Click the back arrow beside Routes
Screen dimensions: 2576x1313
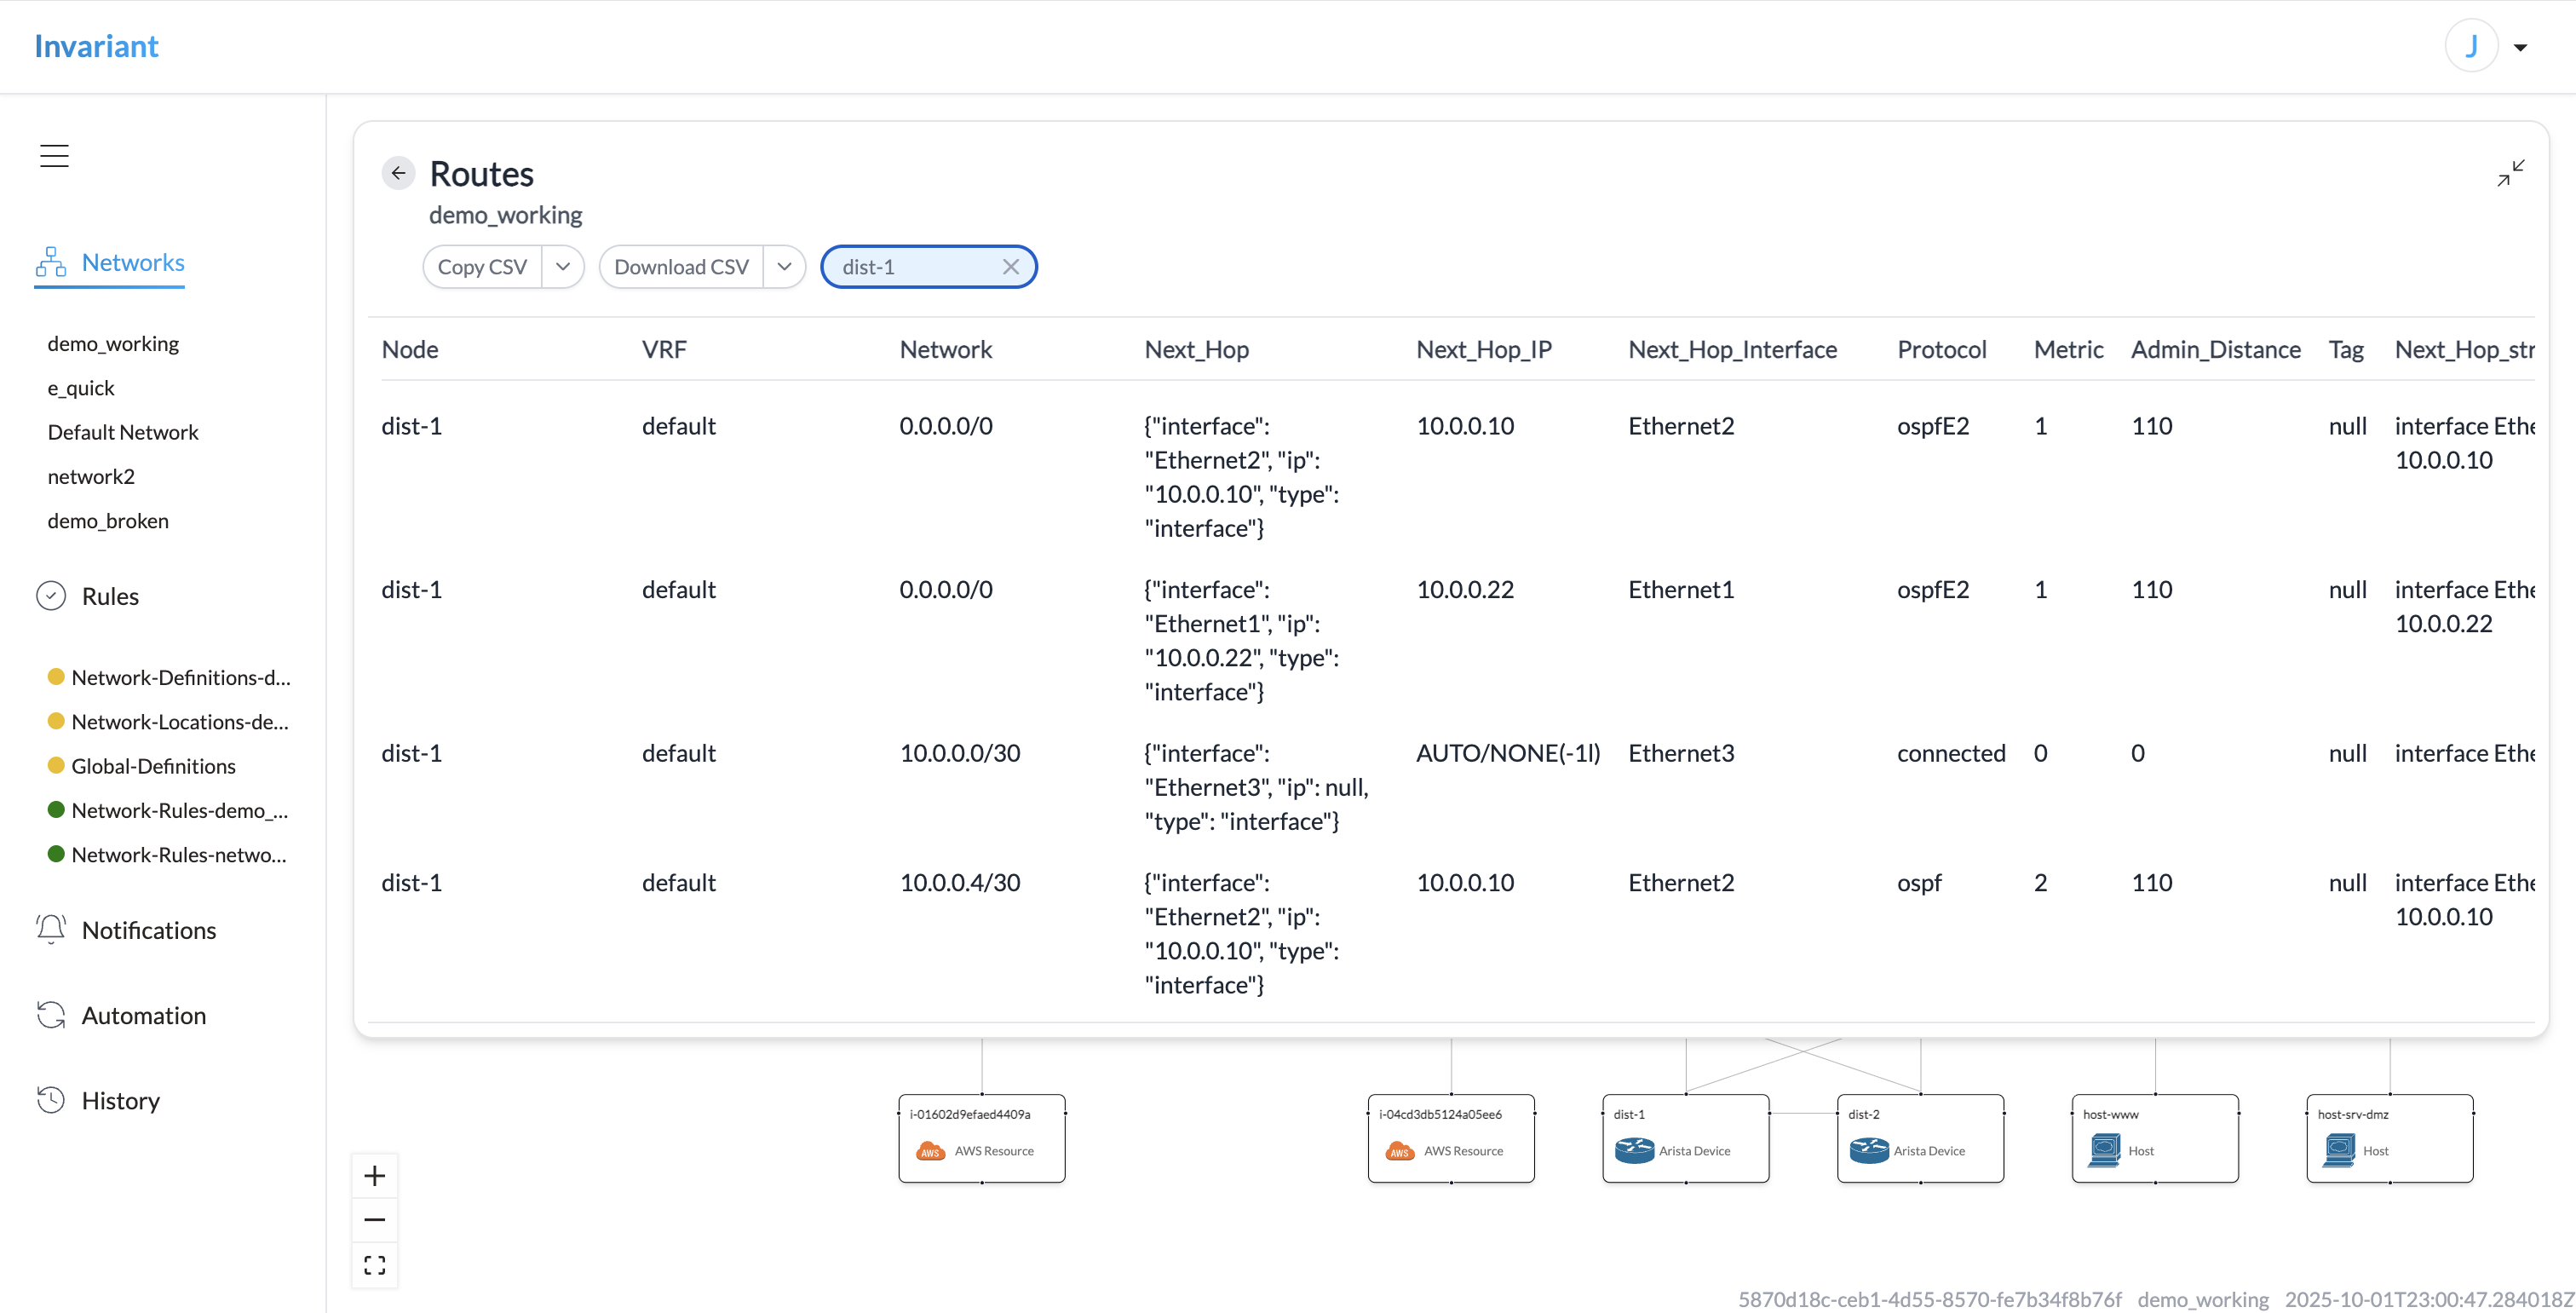pyautogui.click(x=398, y=174)
